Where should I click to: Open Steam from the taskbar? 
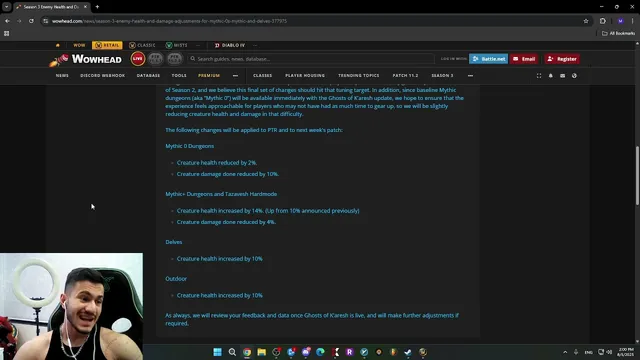click(x=408, y=352)
